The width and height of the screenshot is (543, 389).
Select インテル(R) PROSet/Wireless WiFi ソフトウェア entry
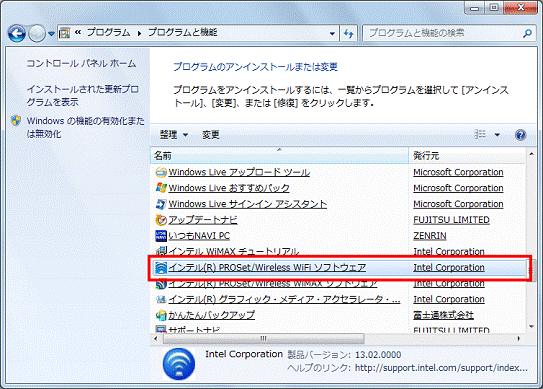coord(267,268)
